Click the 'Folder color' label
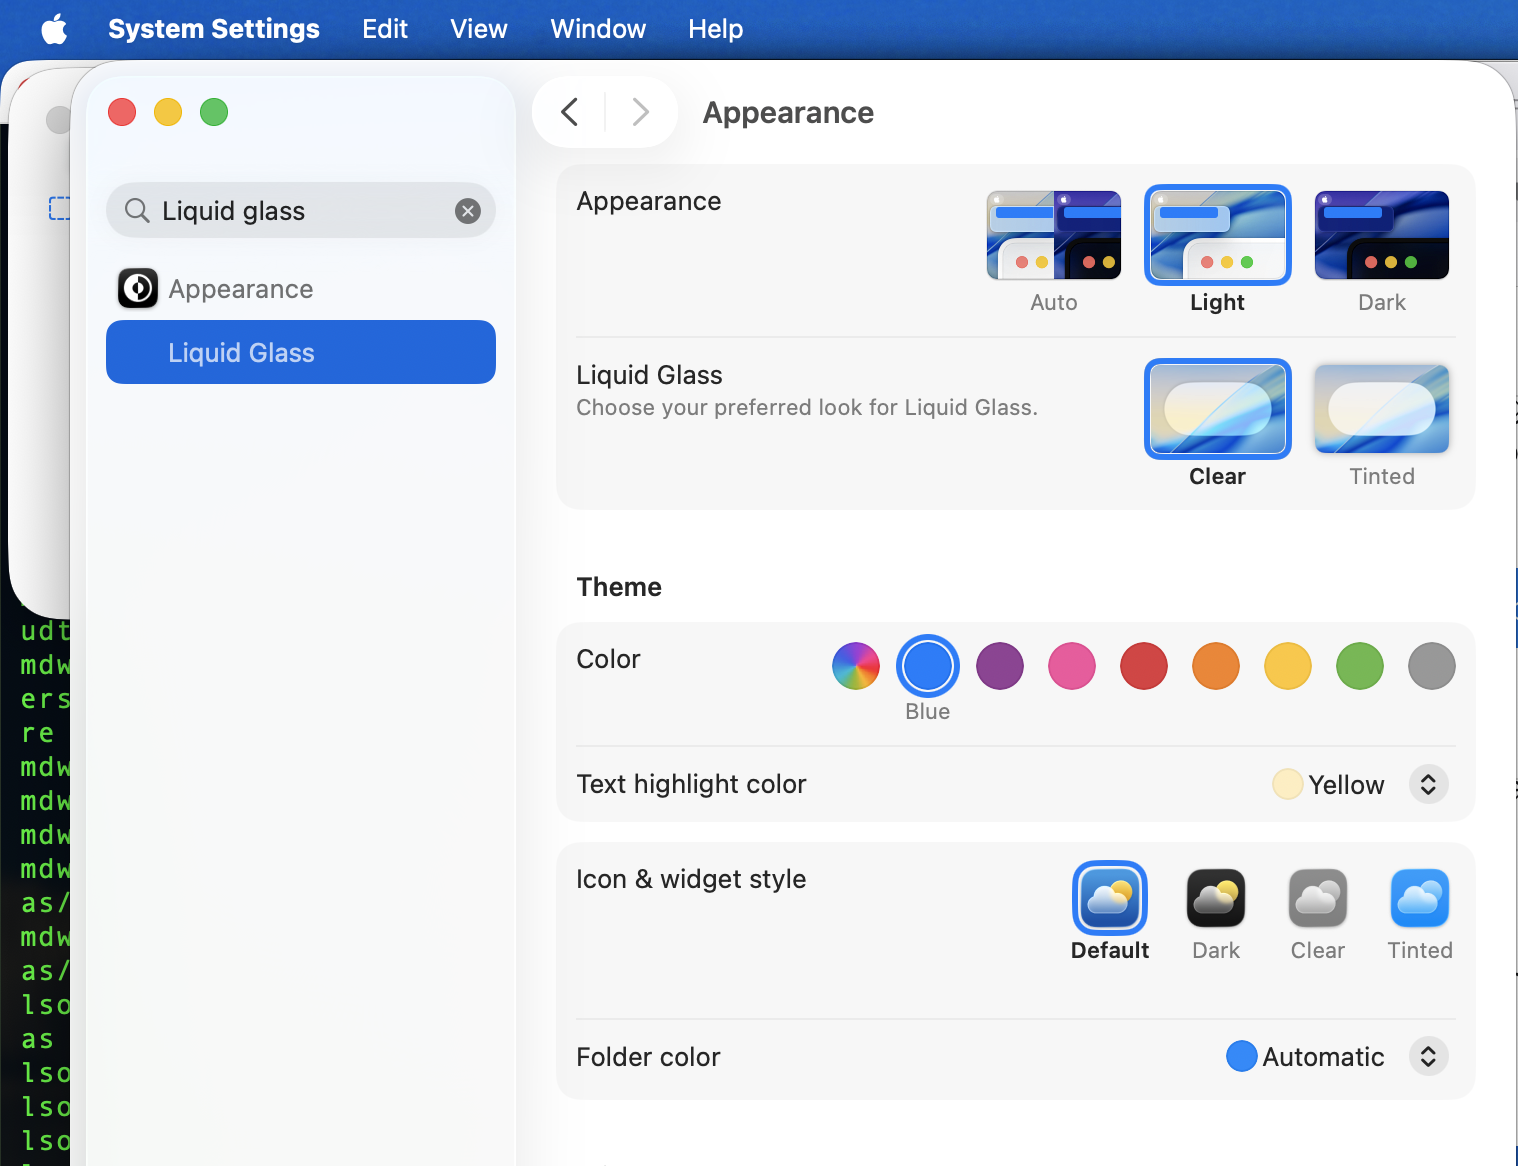Image resolution: width=1518 pixels, height=1166 pixels. pyautogui.click(x=648, y=1057)
